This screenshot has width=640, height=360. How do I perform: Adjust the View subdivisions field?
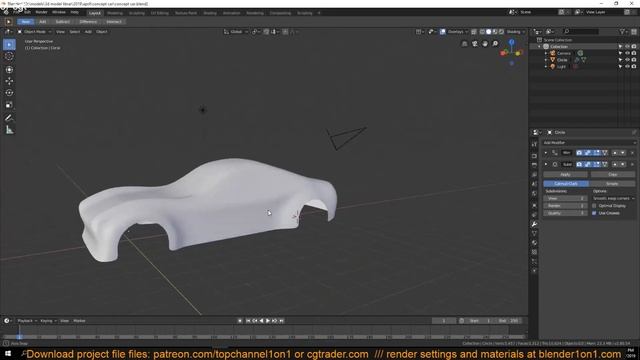(x=565, y=198)
